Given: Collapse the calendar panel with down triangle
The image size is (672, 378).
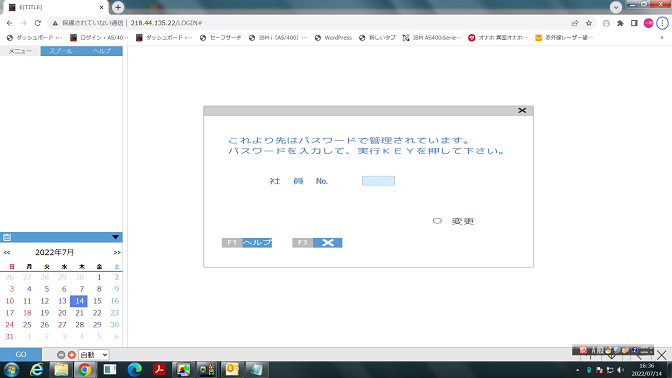Looking at the screenshot, I should click(115, 237).
